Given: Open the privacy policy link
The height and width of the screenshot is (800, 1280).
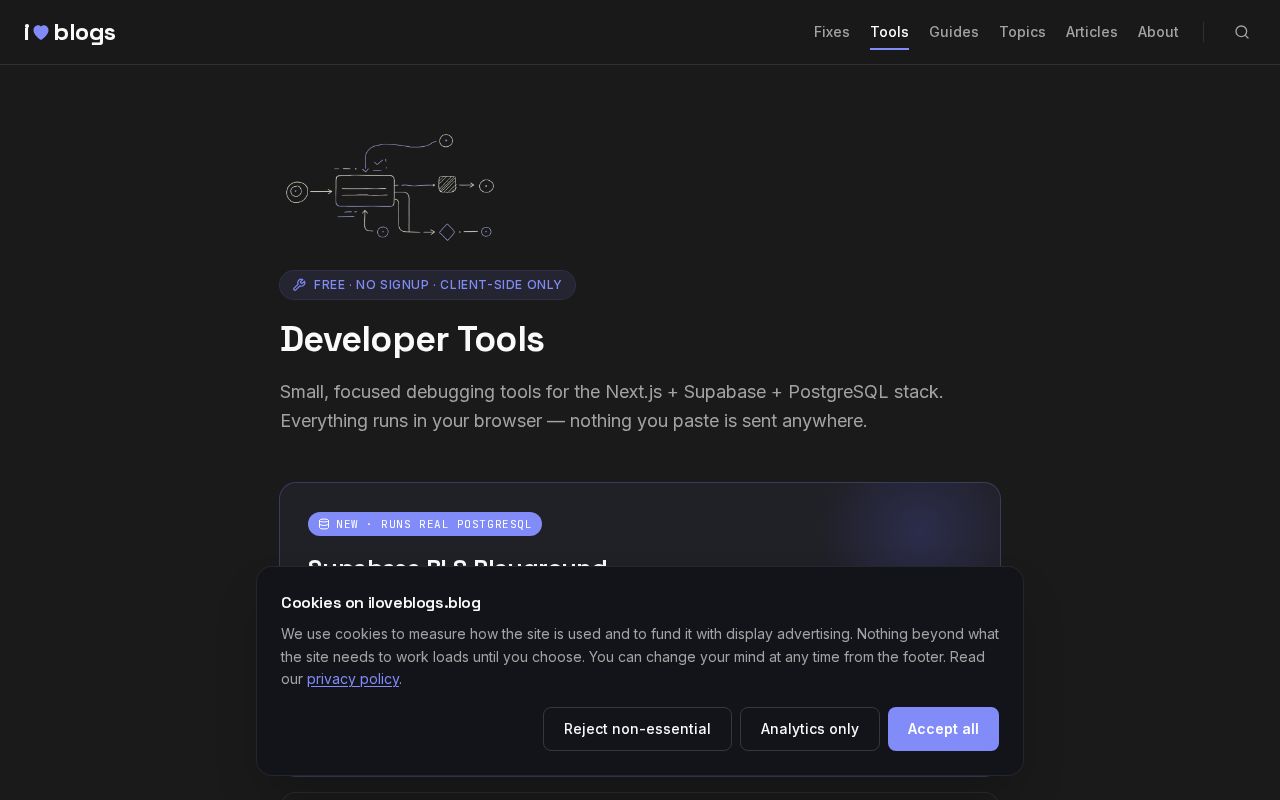Looking at the screenshot, I should (353, 679).
